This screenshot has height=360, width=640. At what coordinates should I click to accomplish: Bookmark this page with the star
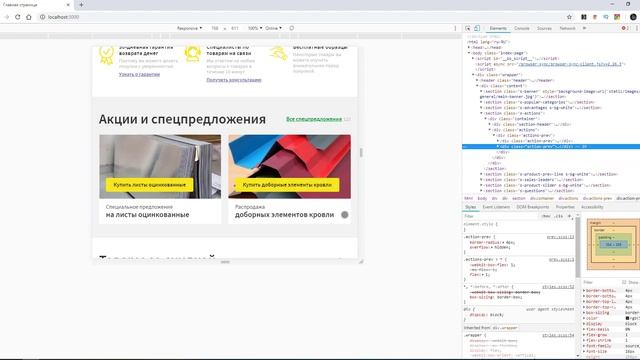click(x=569, y=17)
